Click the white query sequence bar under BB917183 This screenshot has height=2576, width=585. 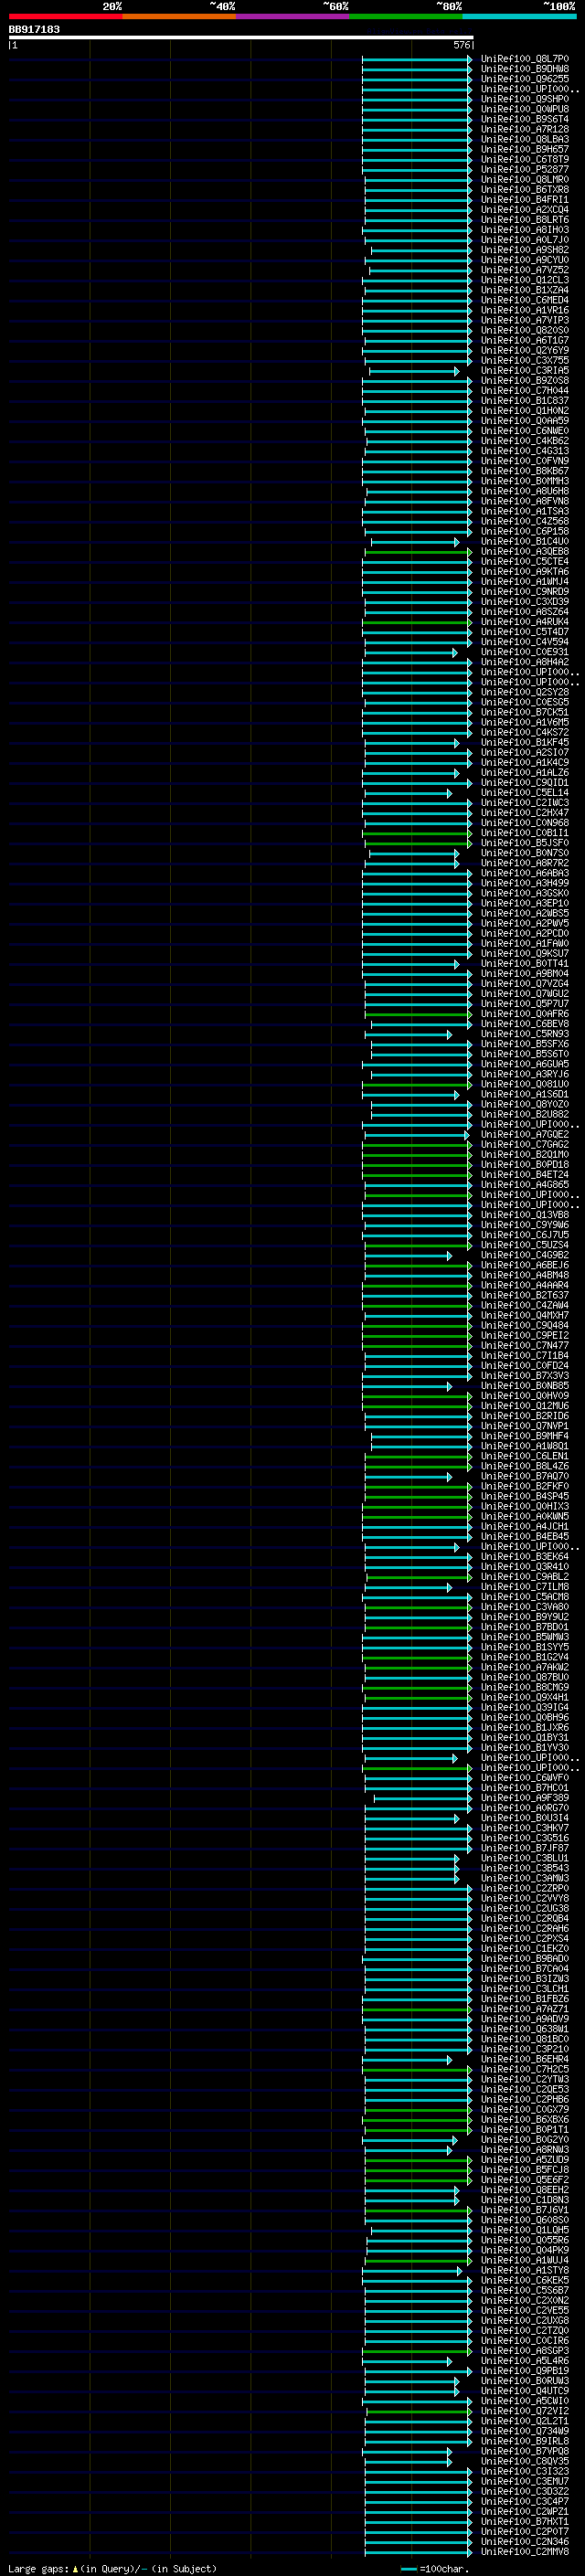pos(241,37)
